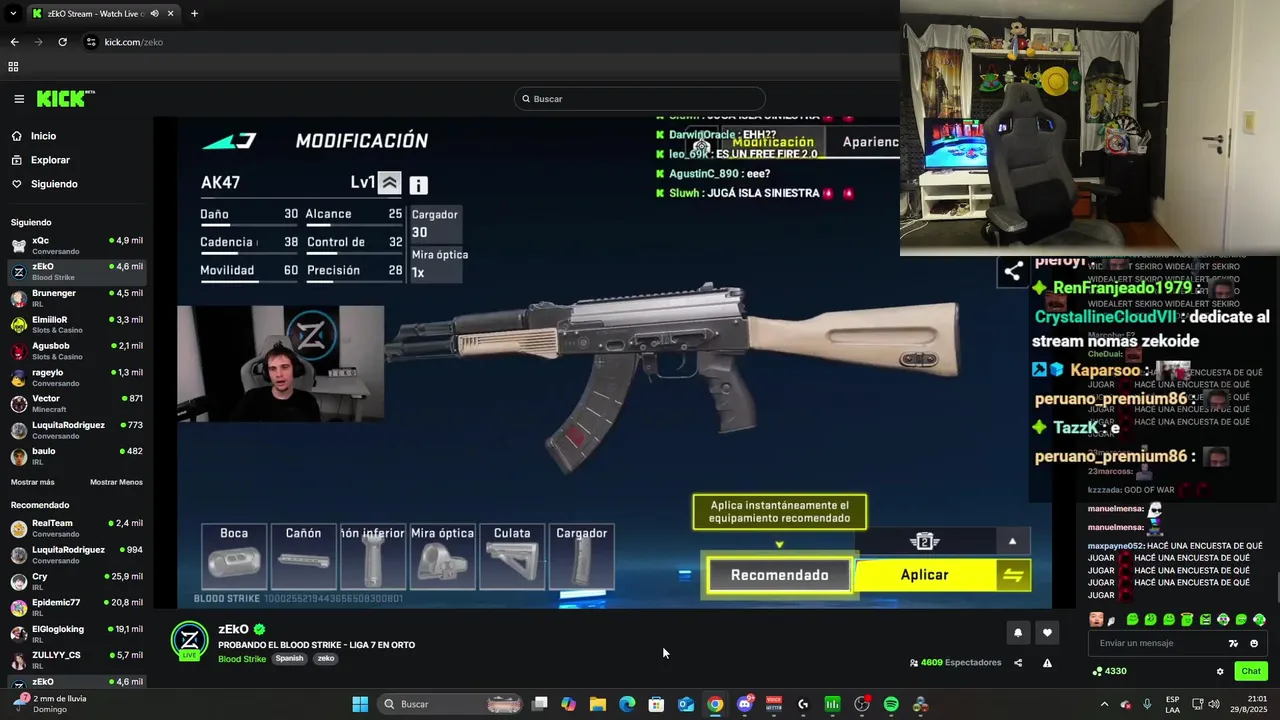Image resolution: width=1280 pixels, height=720 pixels.
Task: Open Explorar in sidebar
Action: click(x=50, y=160)
